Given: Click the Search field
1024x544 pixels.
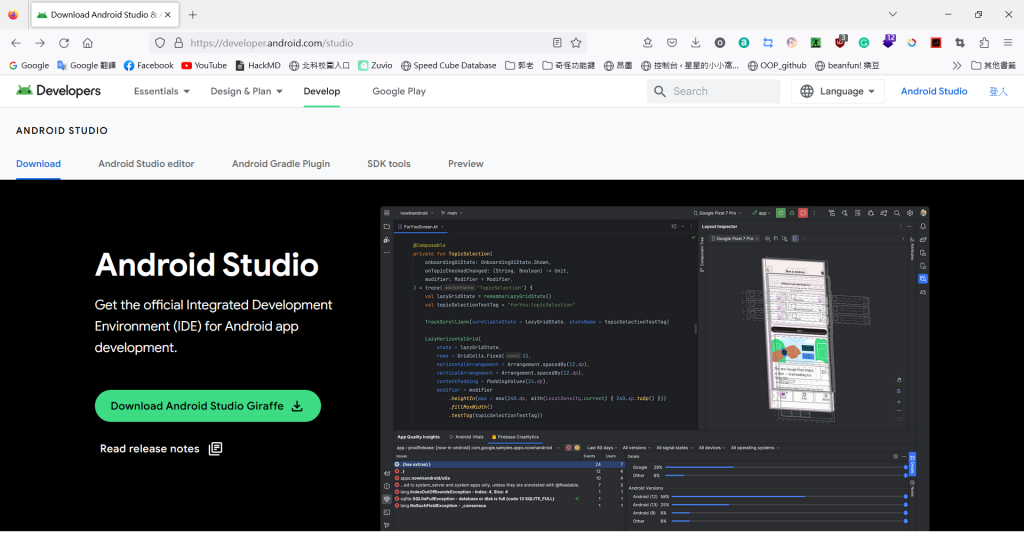Looking at the screenshot, I should [x=713, y=91].
